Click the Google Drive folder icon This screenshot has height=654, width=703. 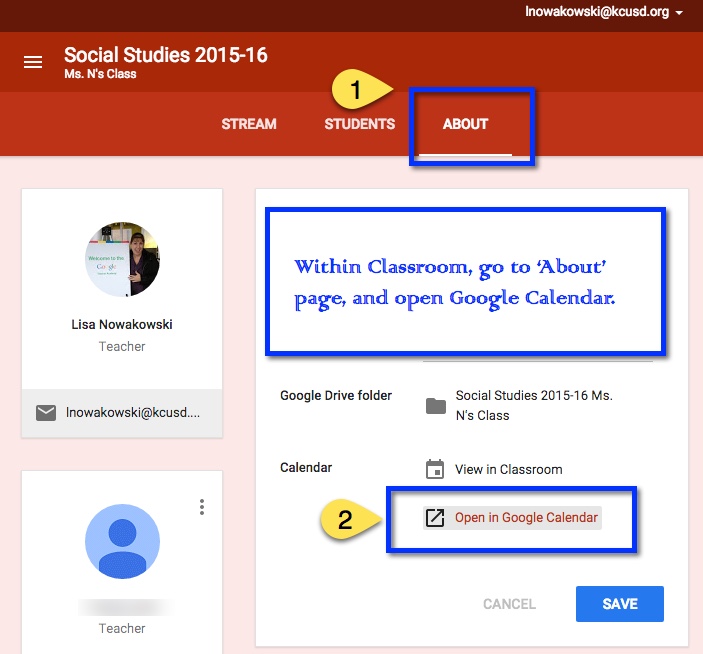pyautogui.click(x=435, y=405)
